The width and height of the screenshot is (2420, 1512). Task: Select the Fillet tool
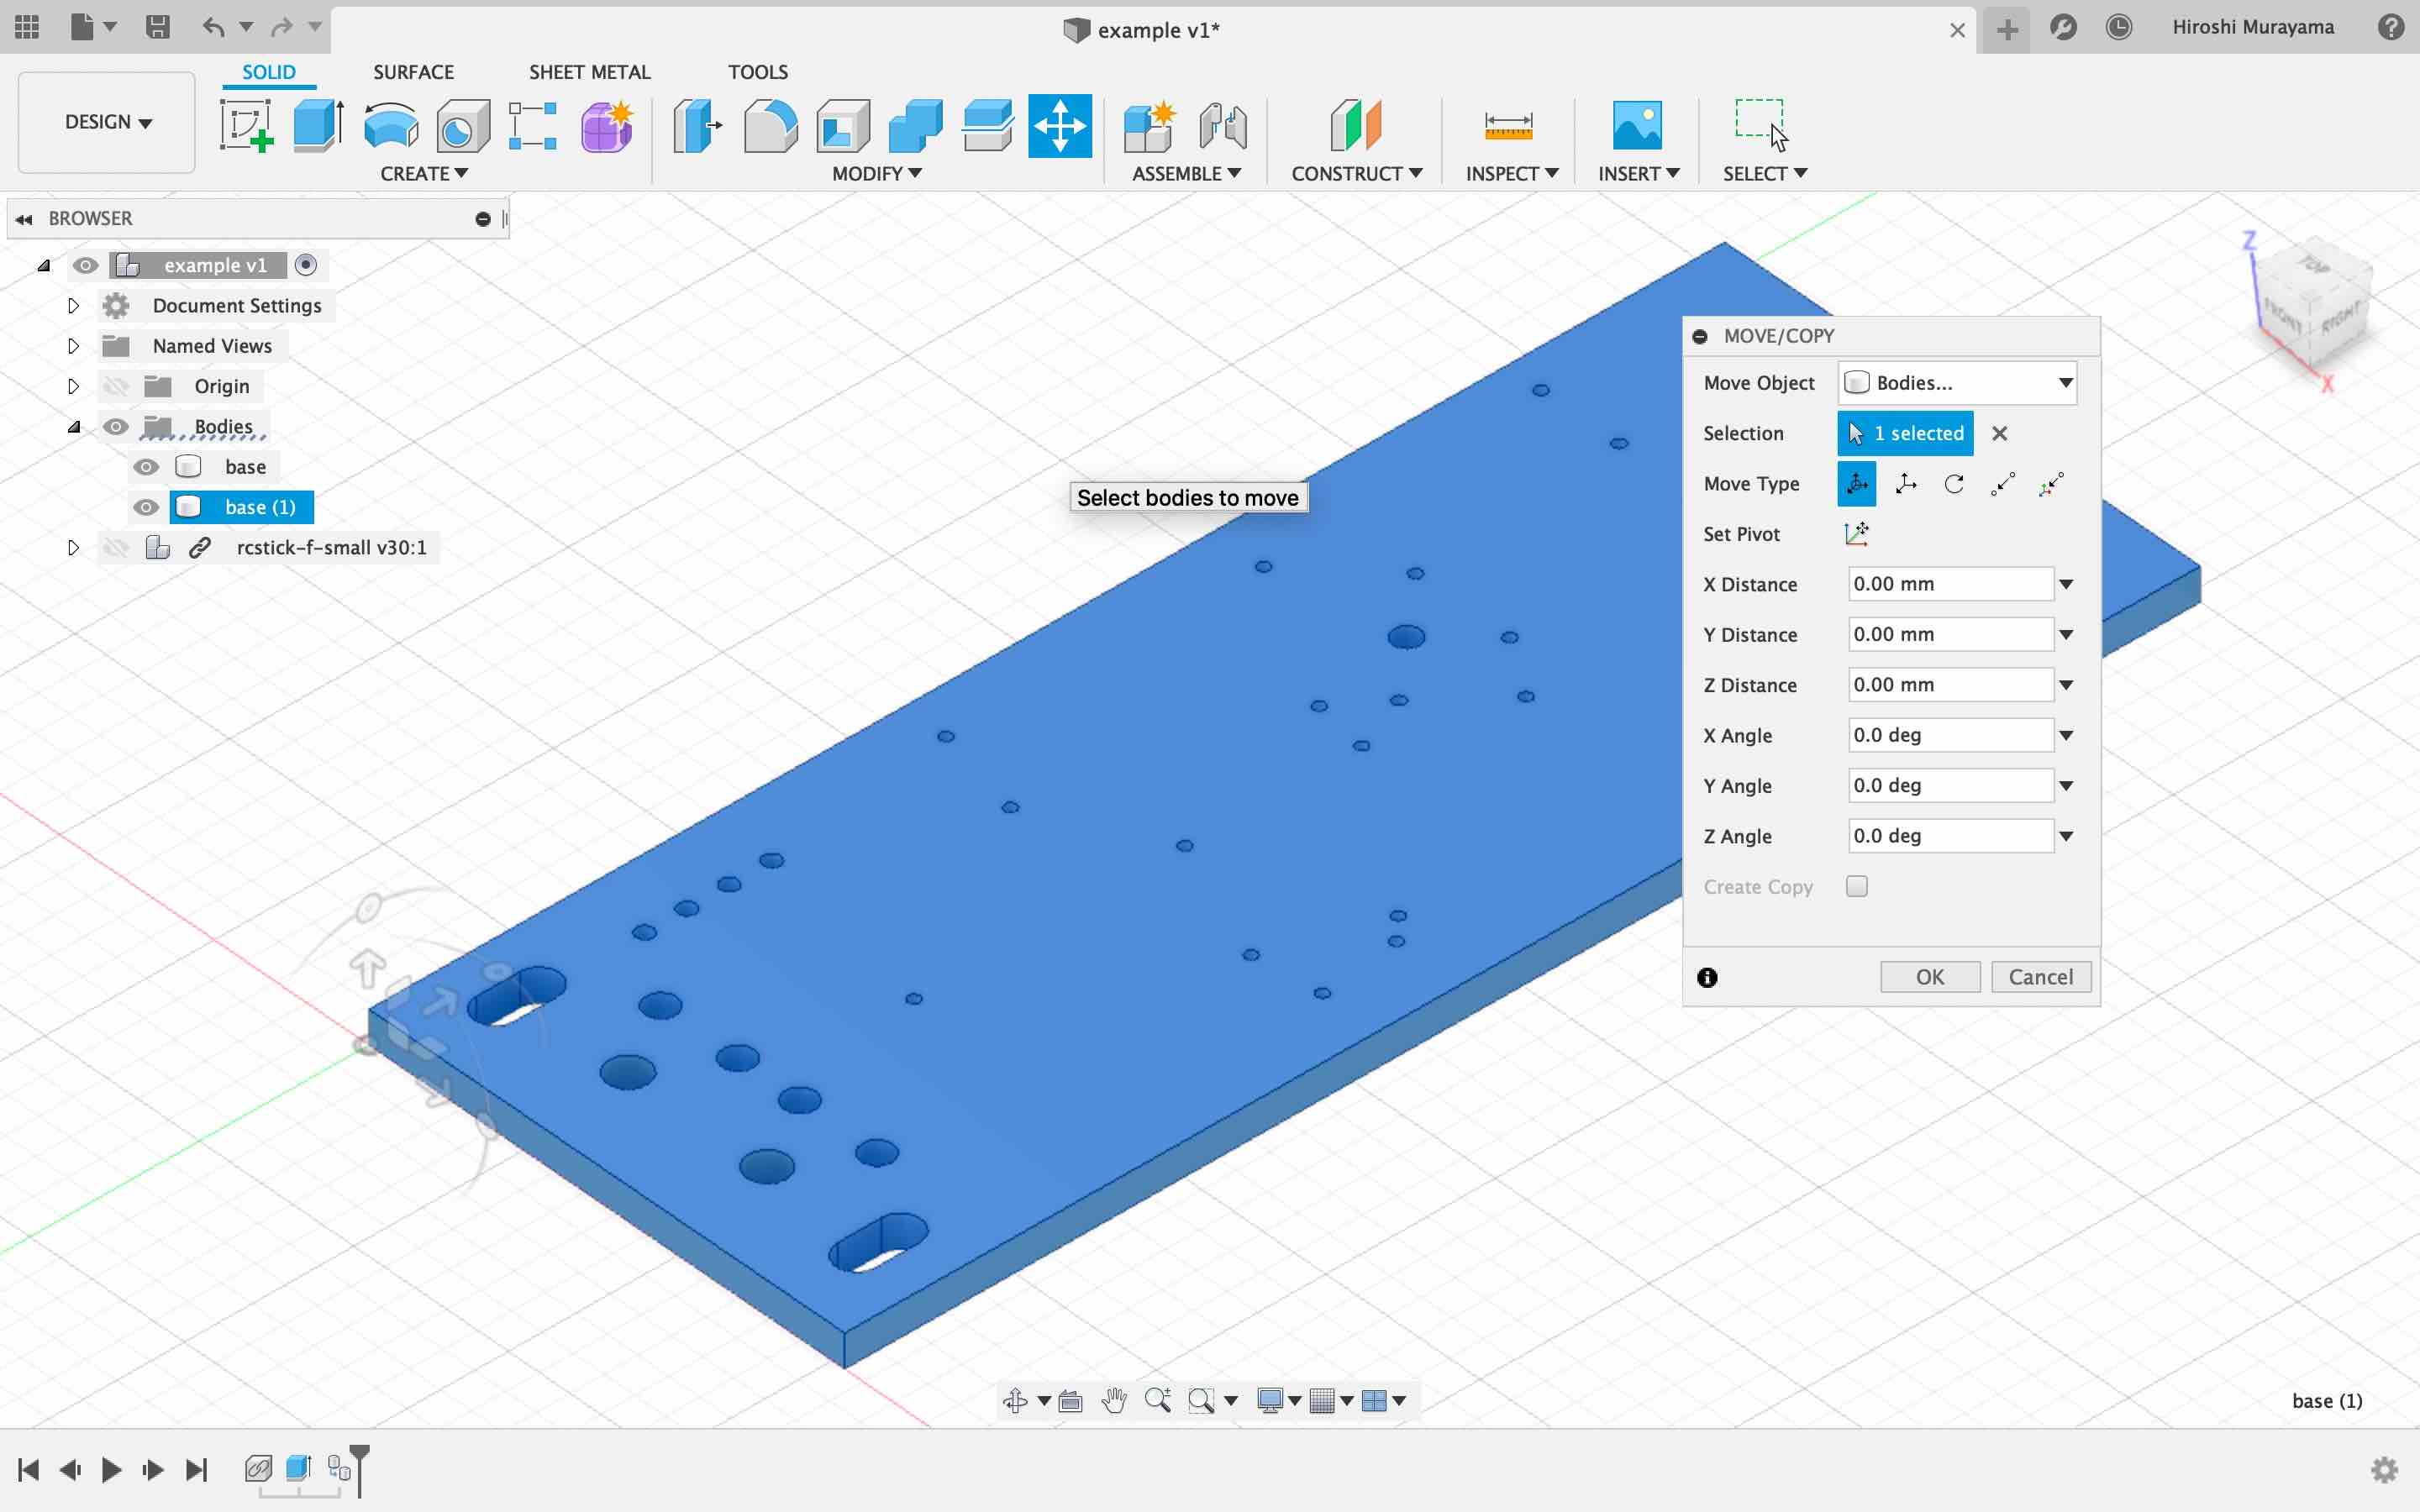770,126
